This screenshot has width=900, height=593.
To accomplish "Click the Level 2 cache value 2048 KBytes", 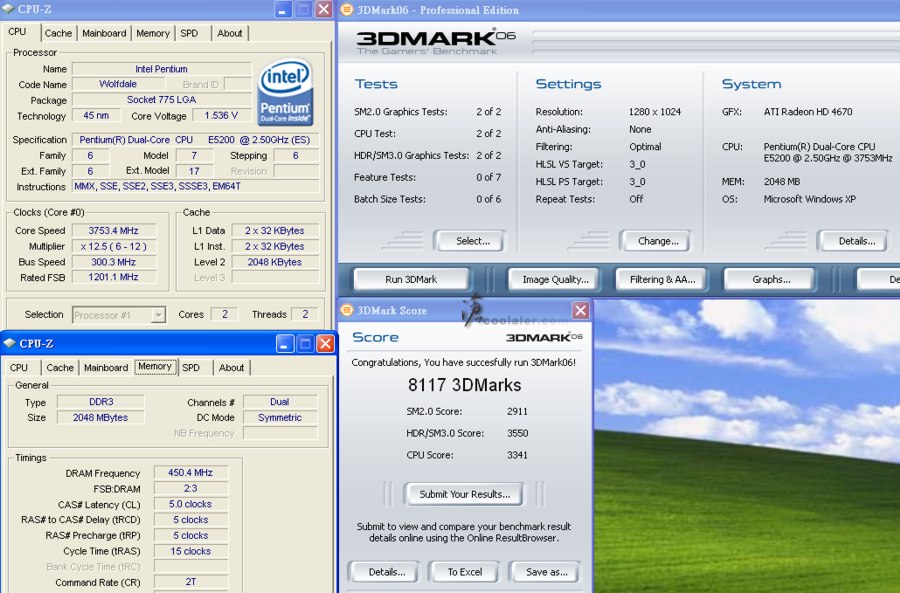I will (x=274, y=262).
